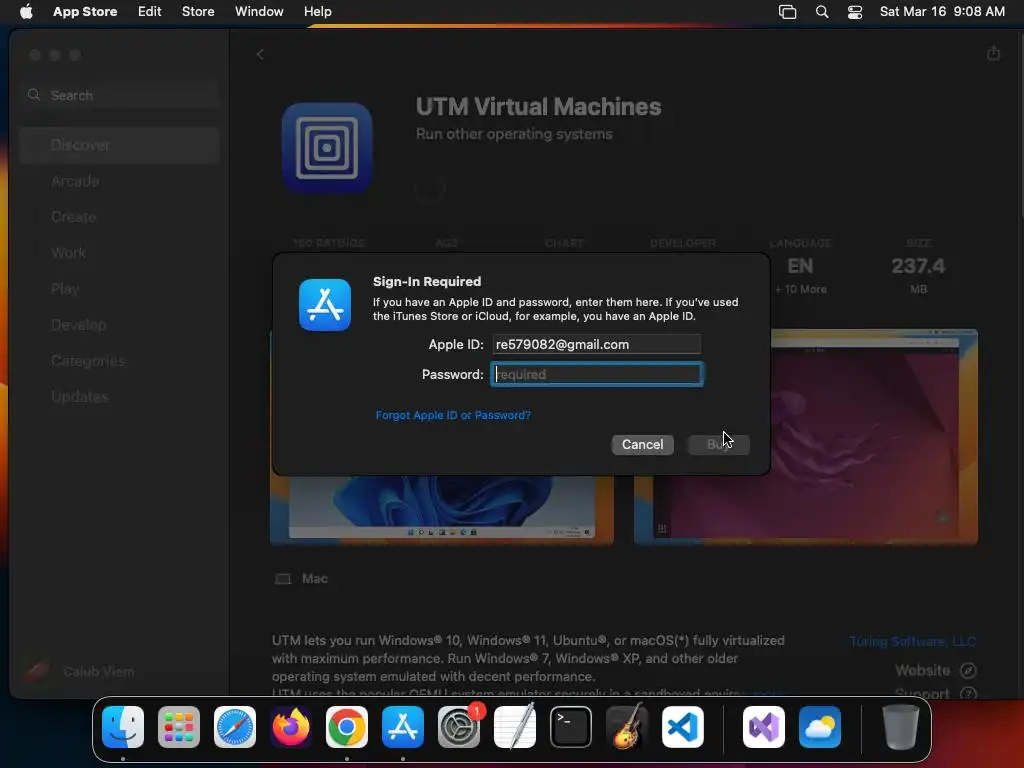The image size is (1024, 768).
Task: Select Create in the sidebar
Action: point(120,217)
